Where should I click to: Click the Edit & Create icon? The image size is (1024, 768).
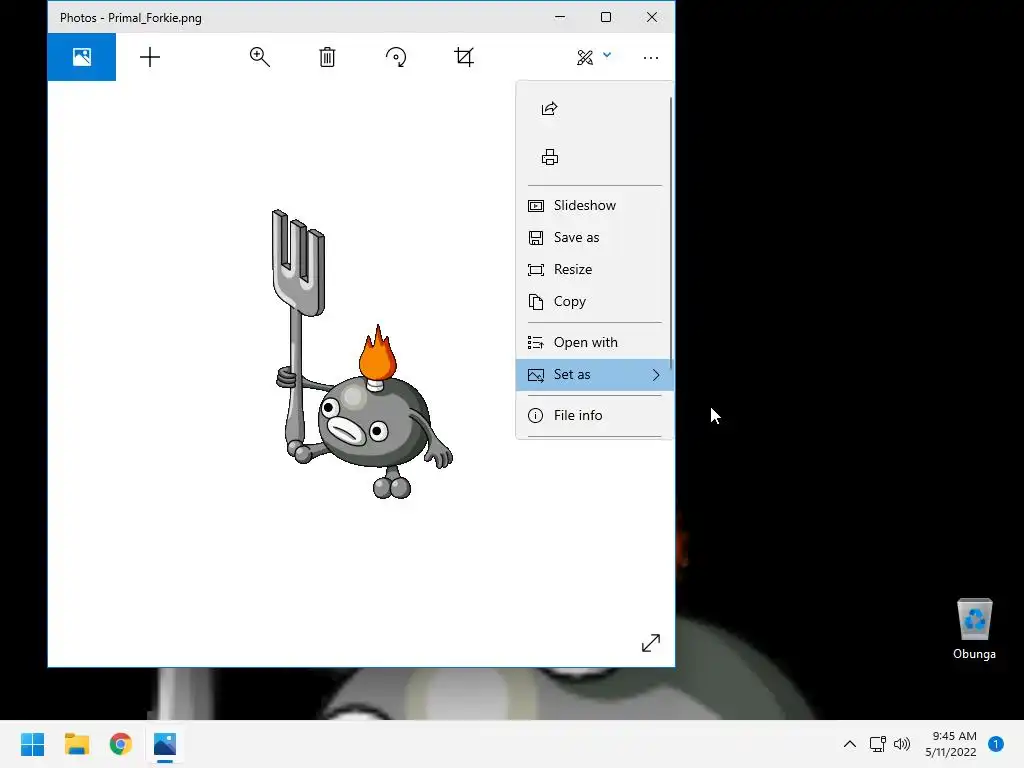(584, 57)
